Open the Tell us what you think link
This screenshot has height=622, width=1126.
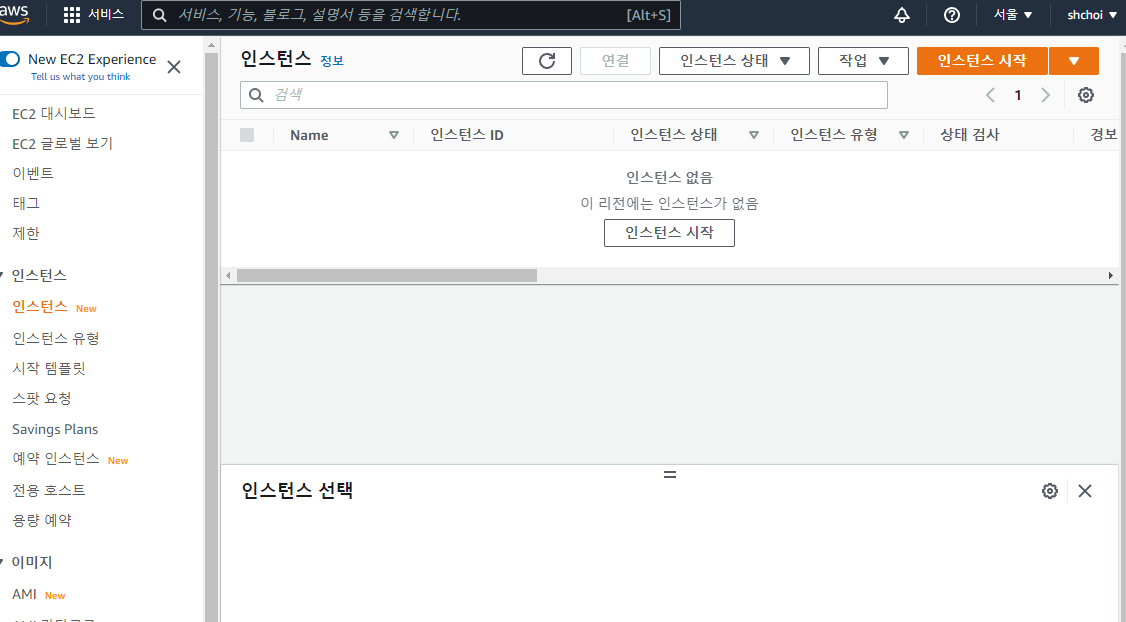click(80, 77)
